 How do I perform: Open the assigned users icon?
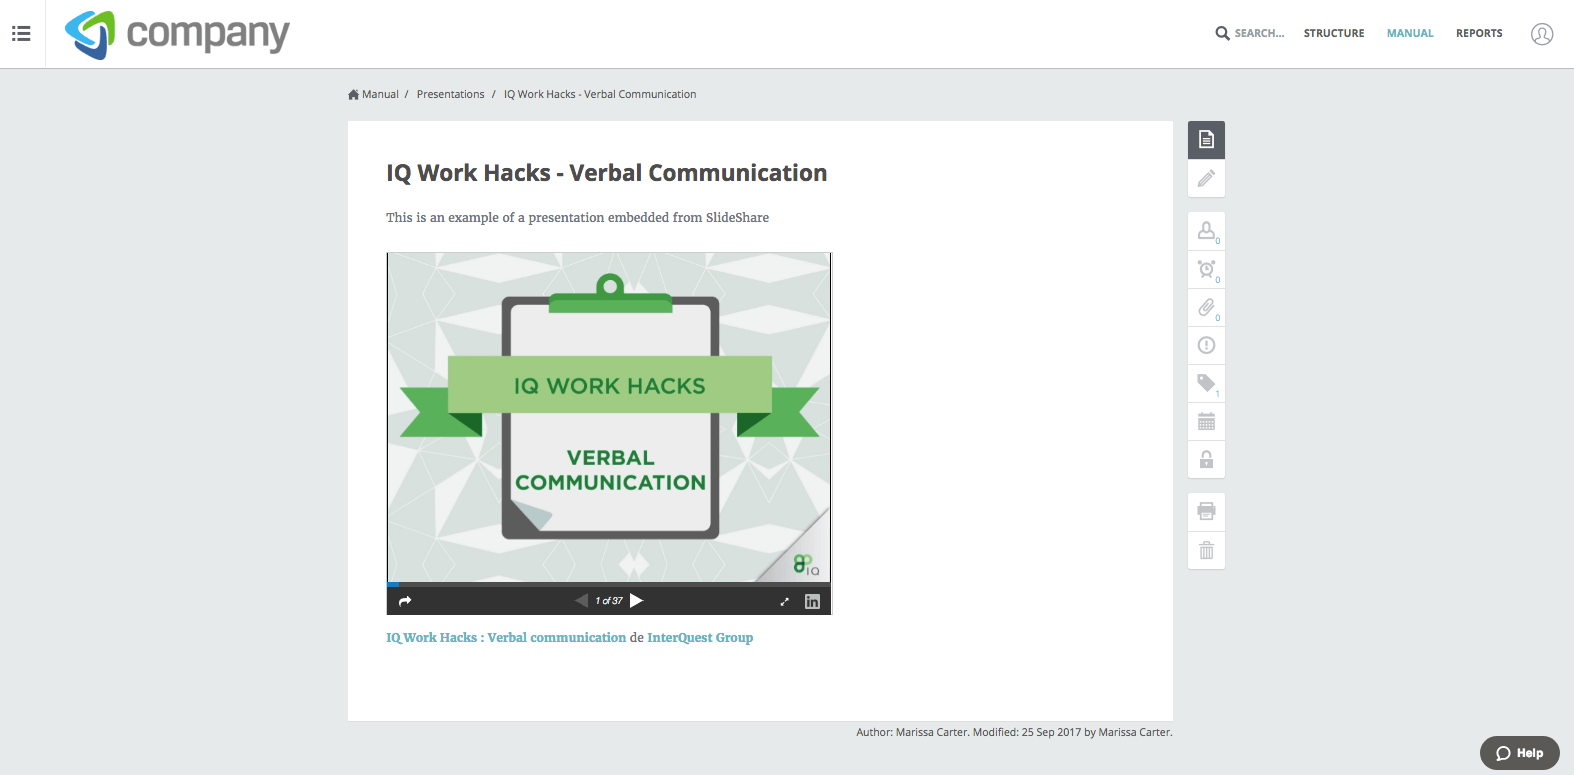[1206, 231]
